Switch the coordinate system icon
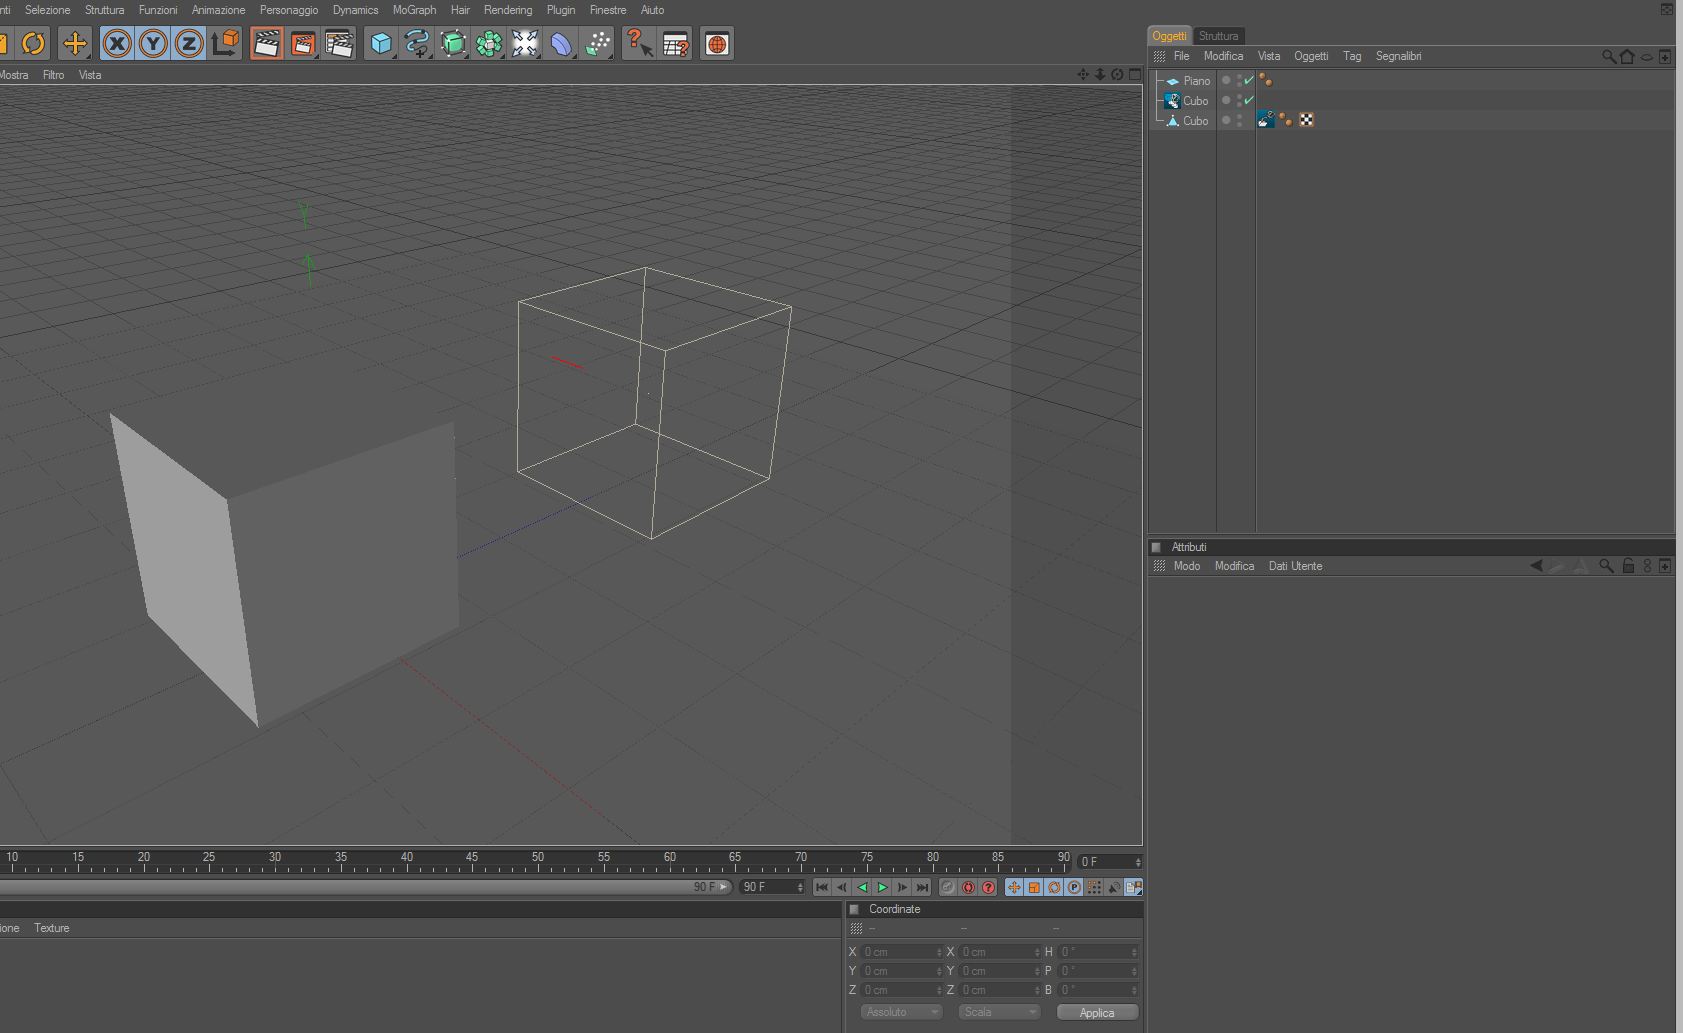1683x1033 pixels. click(226, 43)
